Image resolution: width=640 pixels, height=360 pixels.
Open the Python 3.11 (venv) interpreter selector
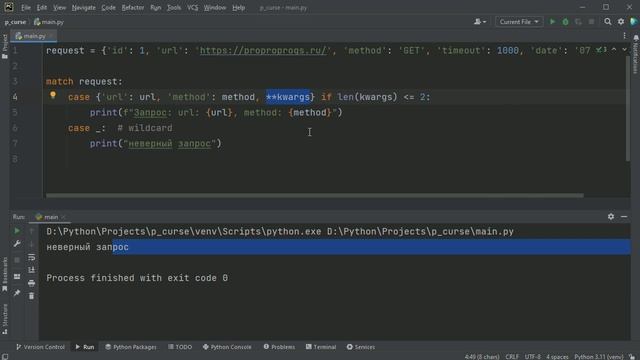tap(599, 357)
